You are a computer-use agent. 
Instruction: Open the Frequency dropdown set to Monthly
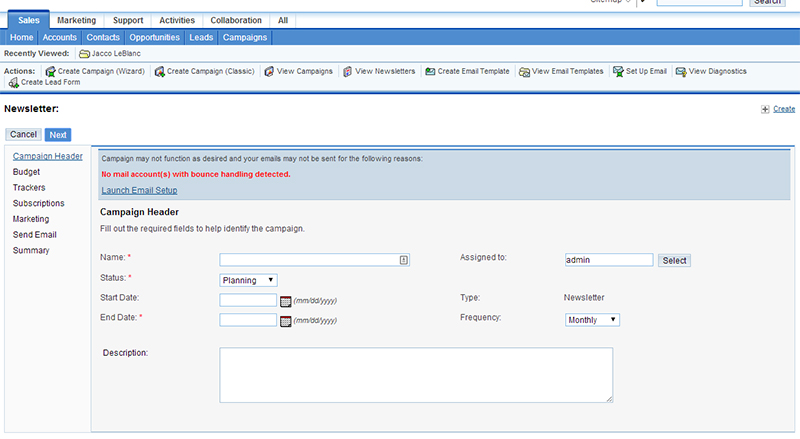(x=592, y=320)
